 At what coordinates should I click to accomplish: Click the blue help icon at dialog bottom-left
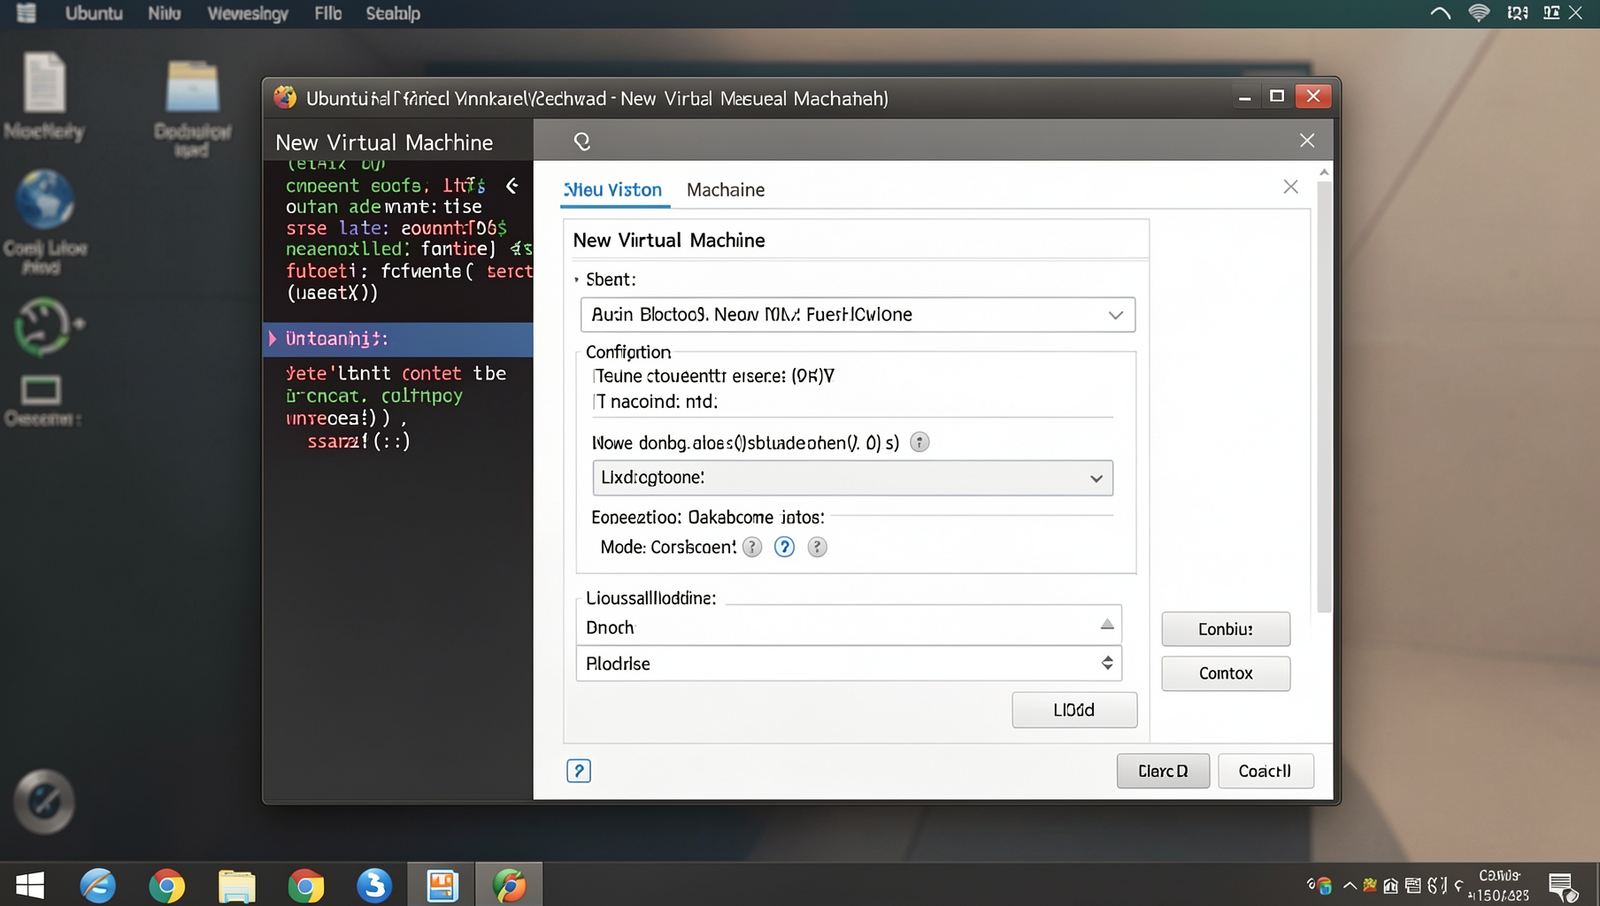579,771
